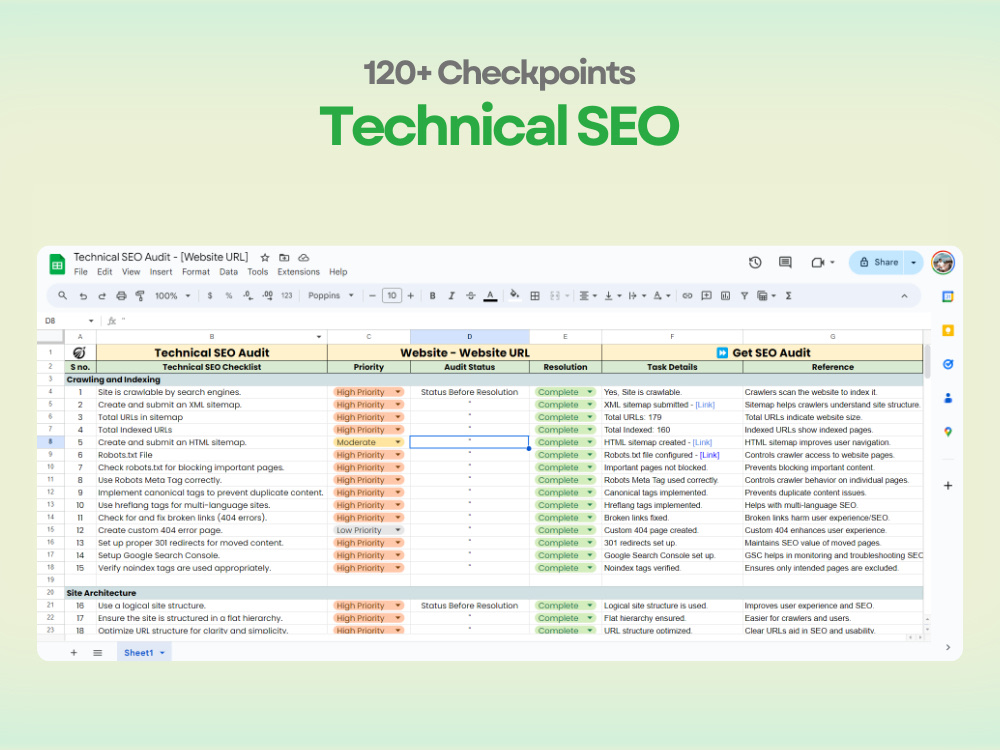Open the borders tool
The height and width of the screenshot is (750, 1000).
535,296
